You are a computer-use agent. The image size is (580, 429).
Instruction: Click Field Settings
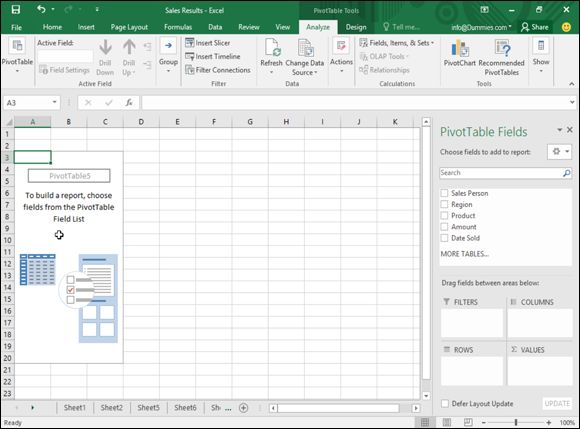(64, 70)
